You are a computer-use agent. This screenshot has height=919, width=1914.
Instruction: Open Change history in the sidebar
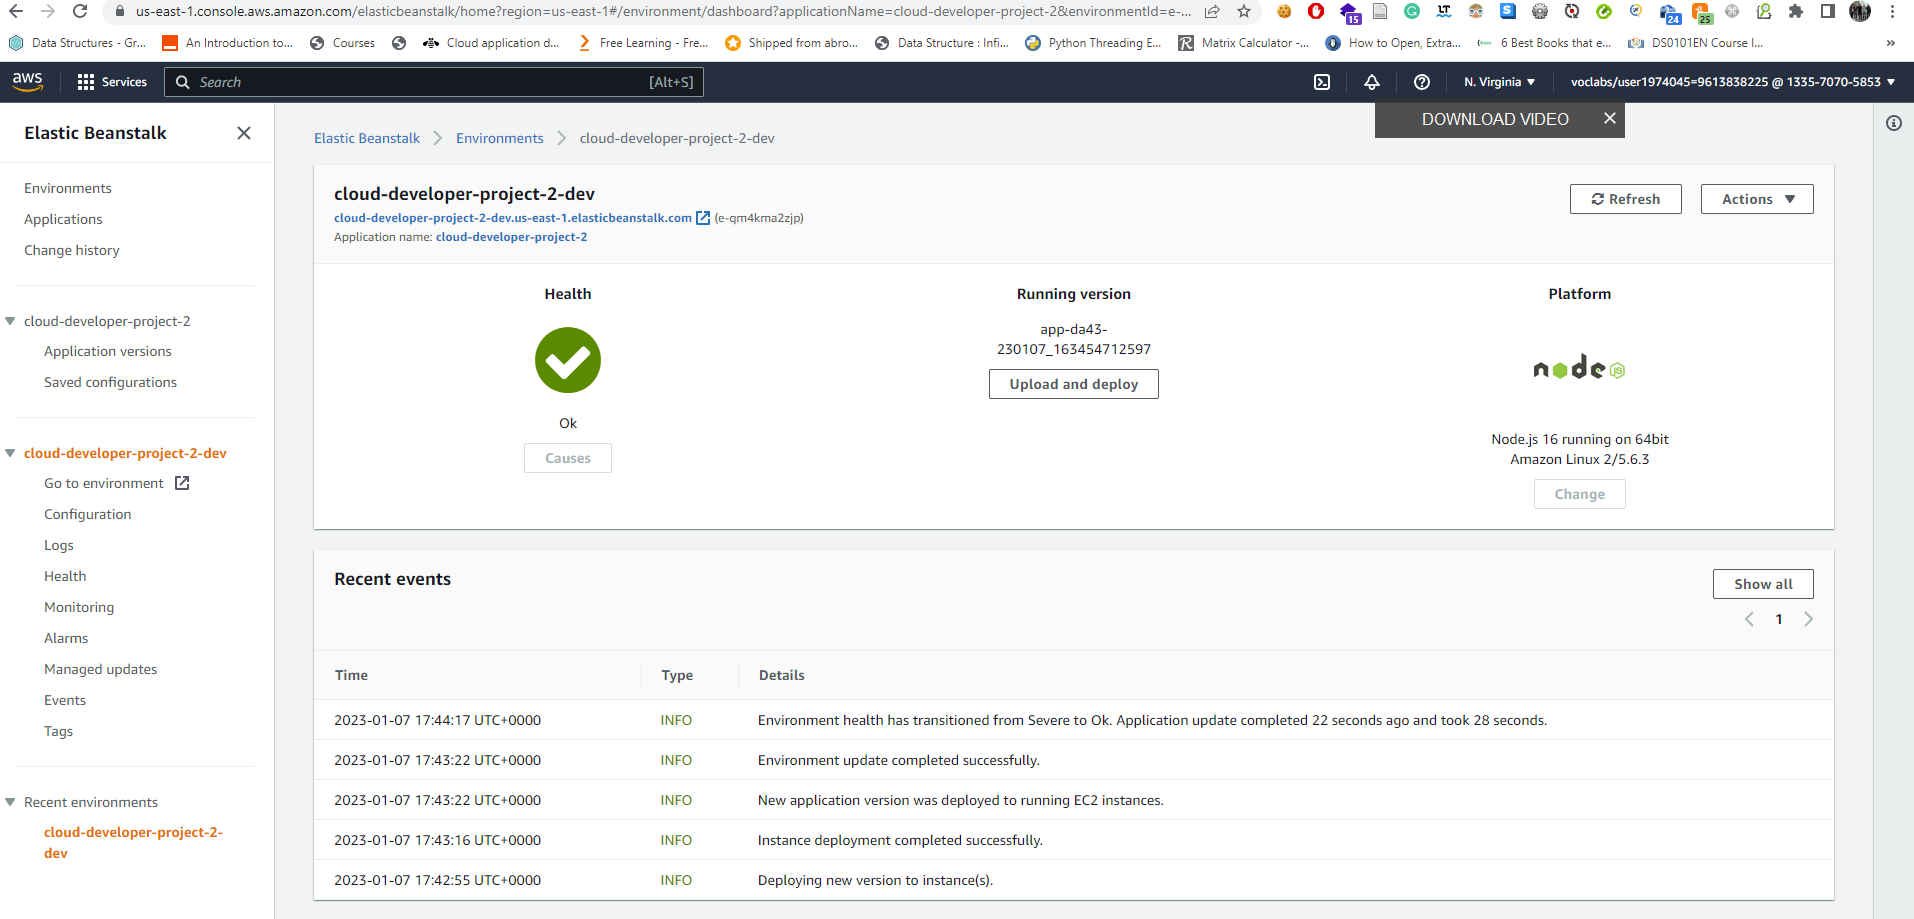(x=72, y=250)
